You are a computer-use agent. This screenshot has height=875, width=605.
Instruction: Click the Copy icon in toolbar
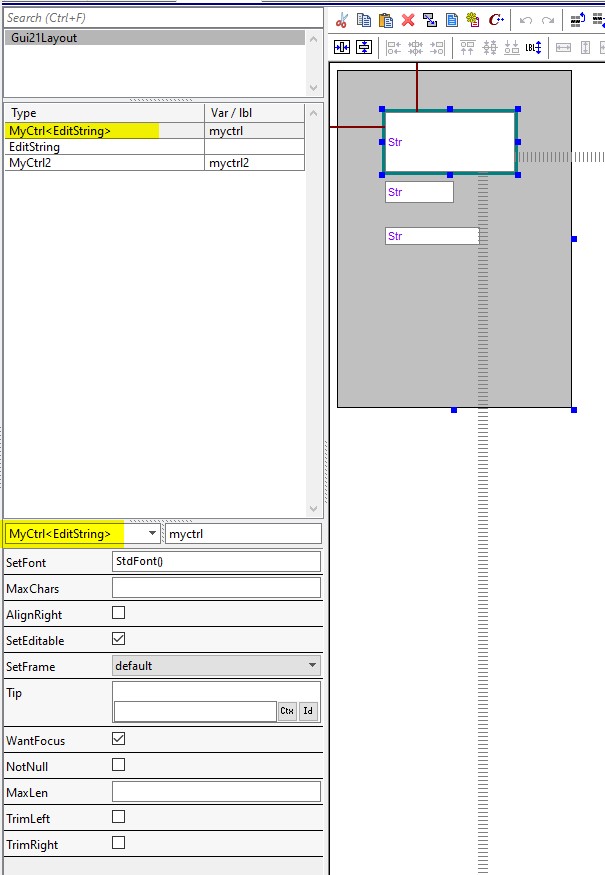click(x=364, y=20)
